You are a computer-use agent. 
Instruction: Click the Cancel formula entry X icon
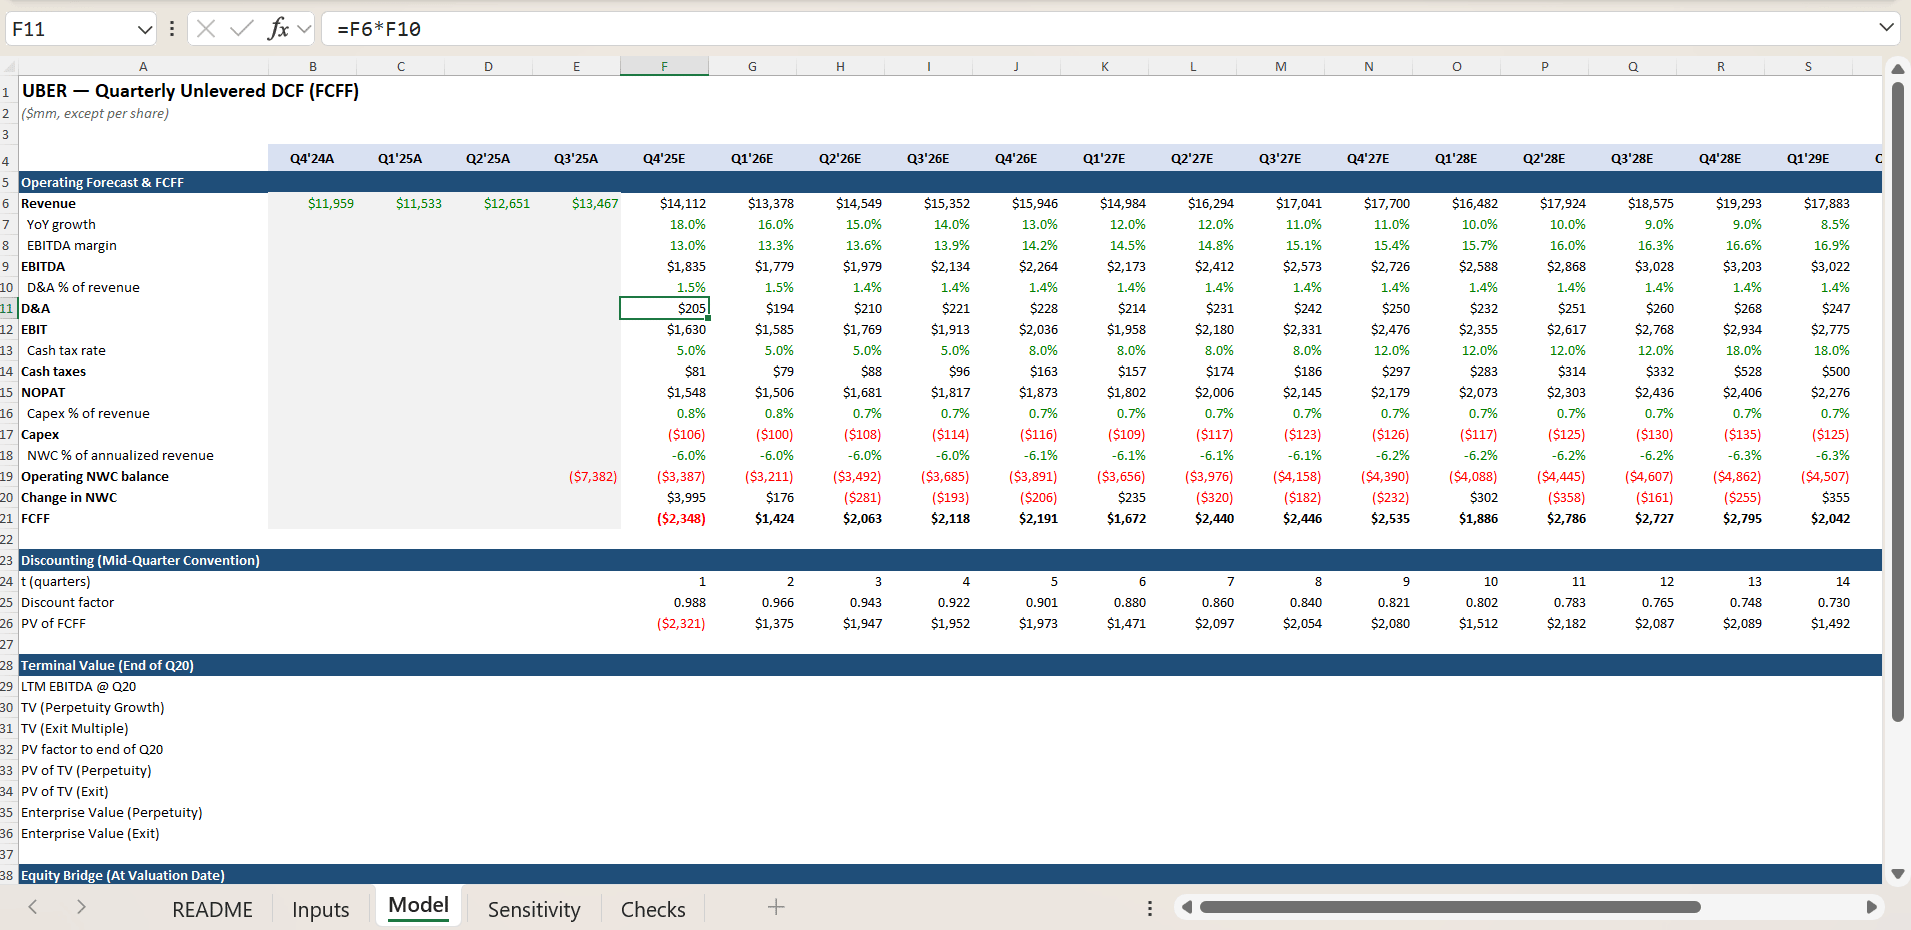(x=206, y=29)
